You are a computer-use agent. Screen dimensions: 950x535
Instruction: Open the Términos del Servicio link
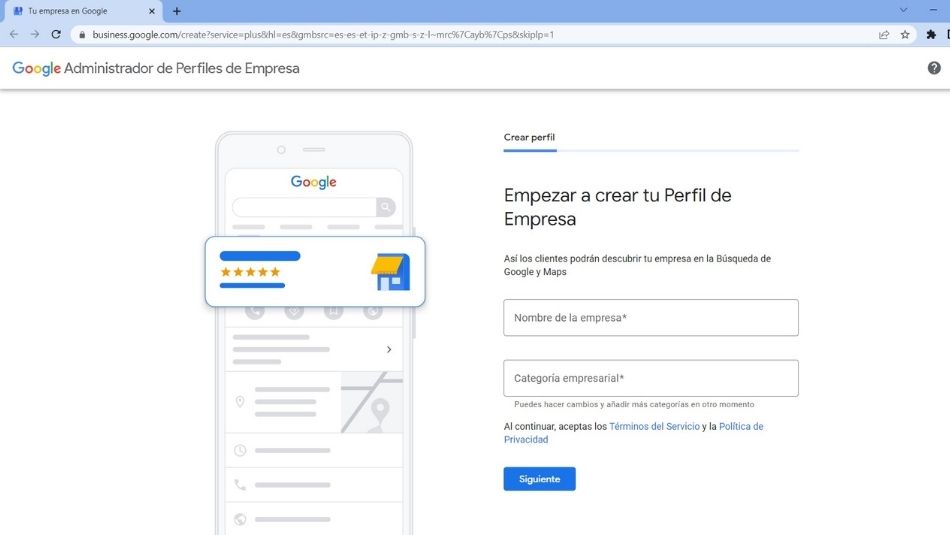(x=654, y=427)
